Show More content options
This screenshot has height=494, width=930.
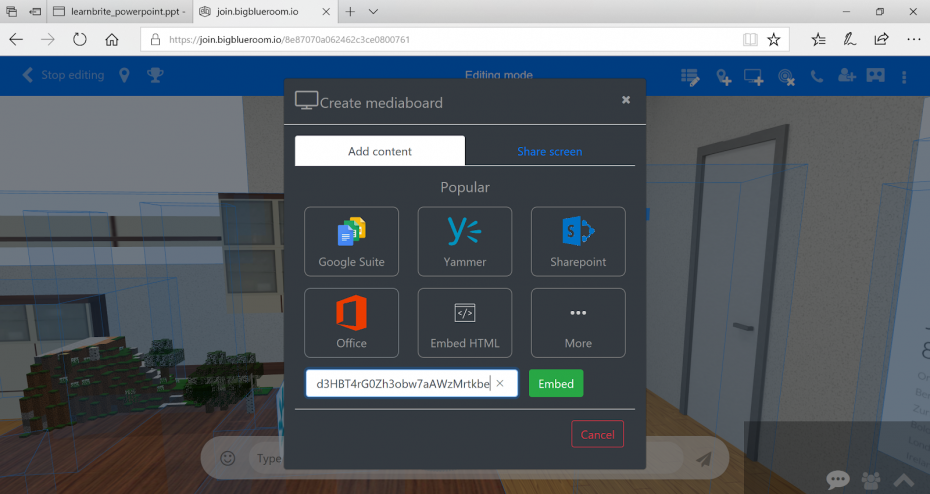(x=578, y=323)
